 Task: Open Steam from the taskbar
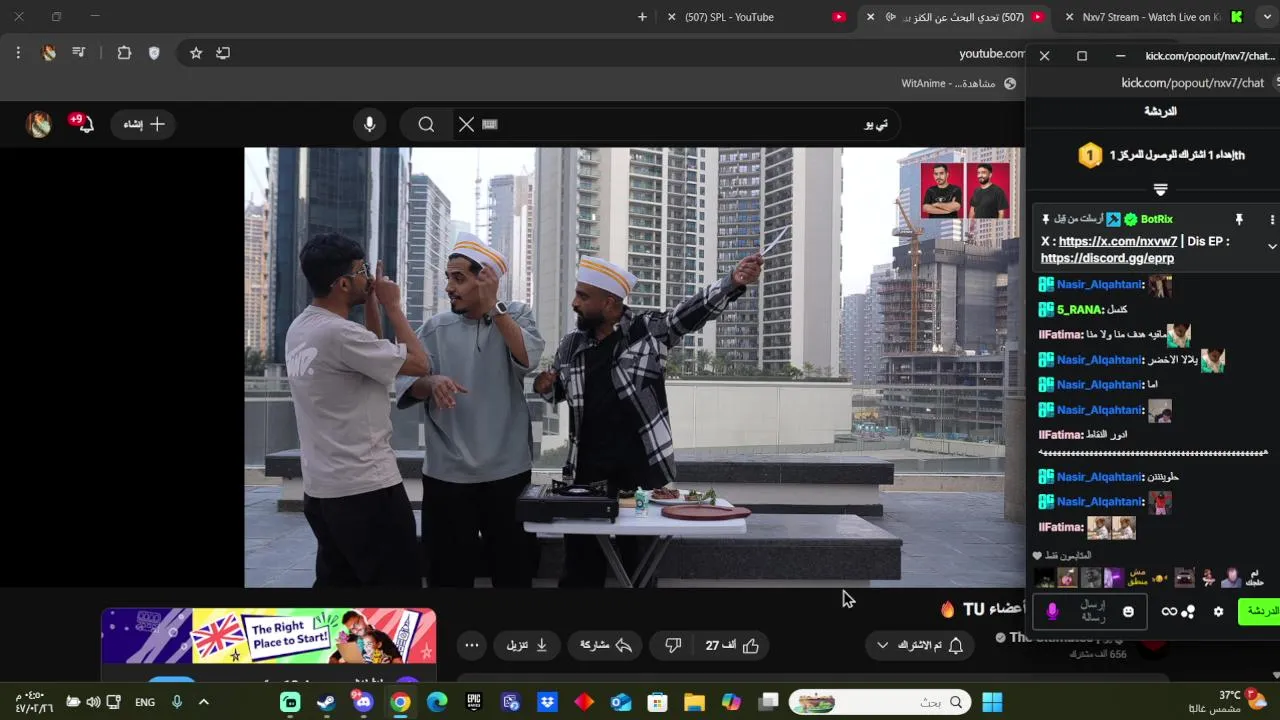[x=326, y=702]
